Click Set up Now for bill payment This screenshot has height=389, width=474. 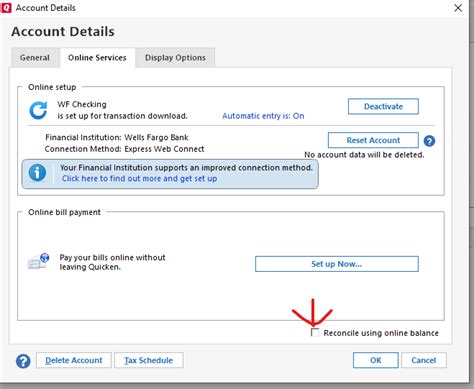point(337,264)
